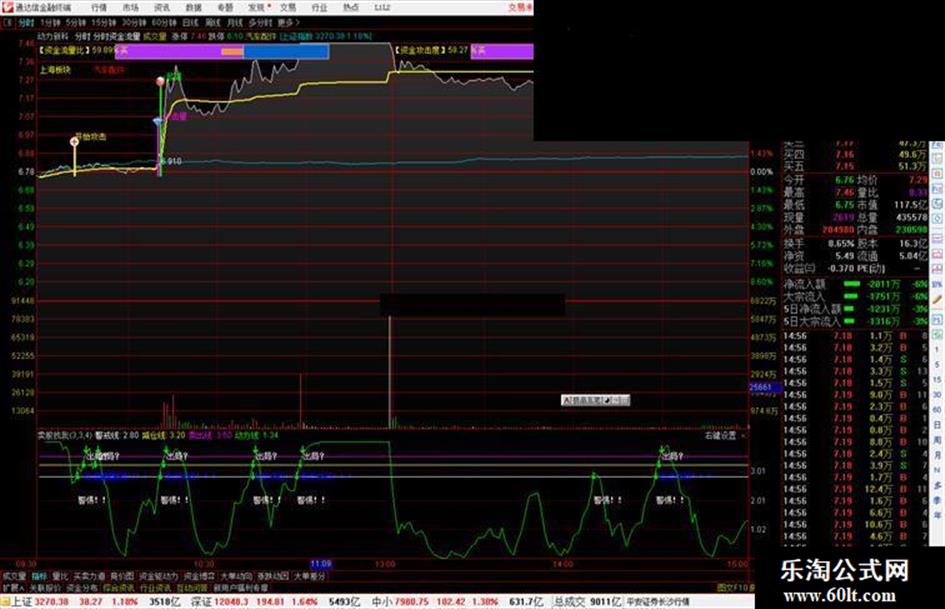
Task: Click the 异动攻击 marker circle
Action: point(75,142)
